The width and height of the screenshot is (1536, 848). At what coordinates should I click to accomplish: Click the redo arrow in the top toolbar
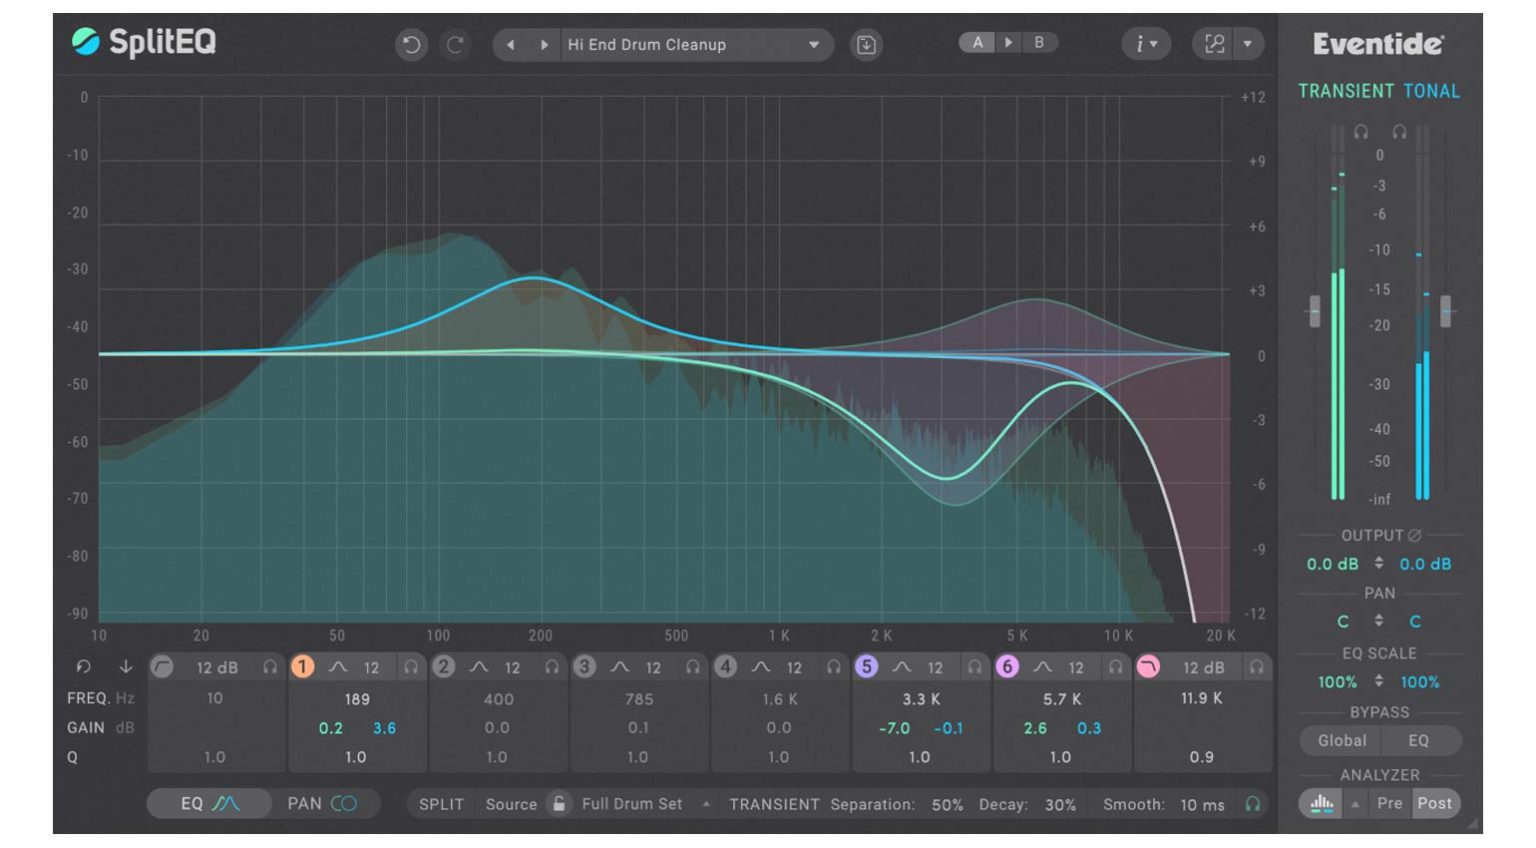coord(455,45)
